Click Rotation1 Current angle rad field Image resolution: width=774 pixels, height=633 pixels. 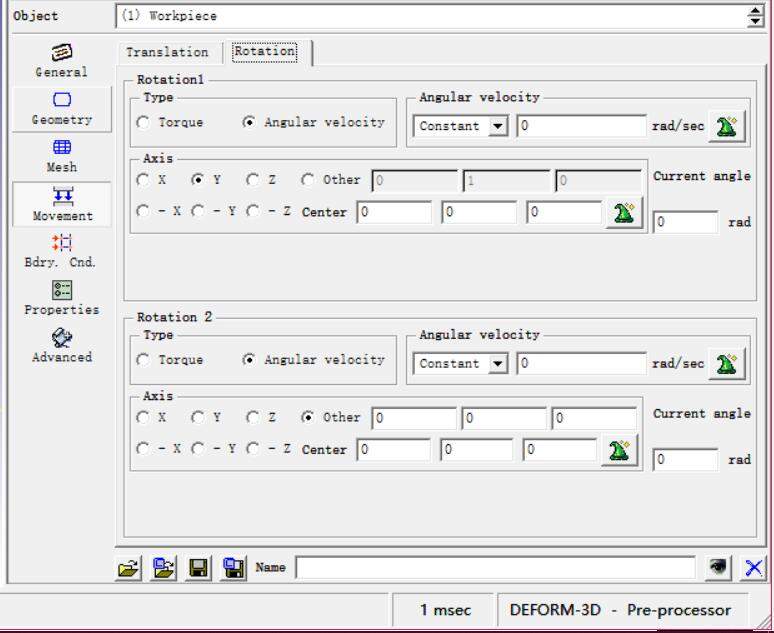(686, 223)
